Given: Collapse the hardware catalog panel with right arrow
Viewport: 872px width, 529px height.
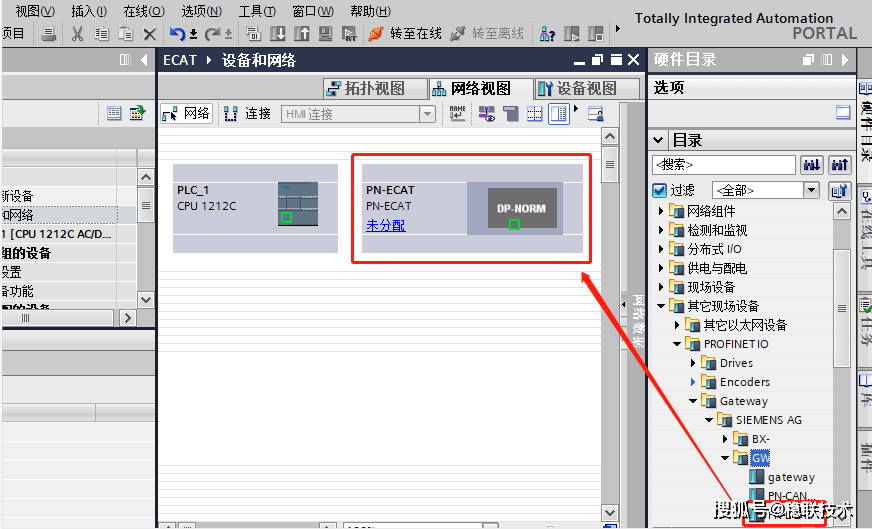Looking at the screenshot, I should (845, 60).
